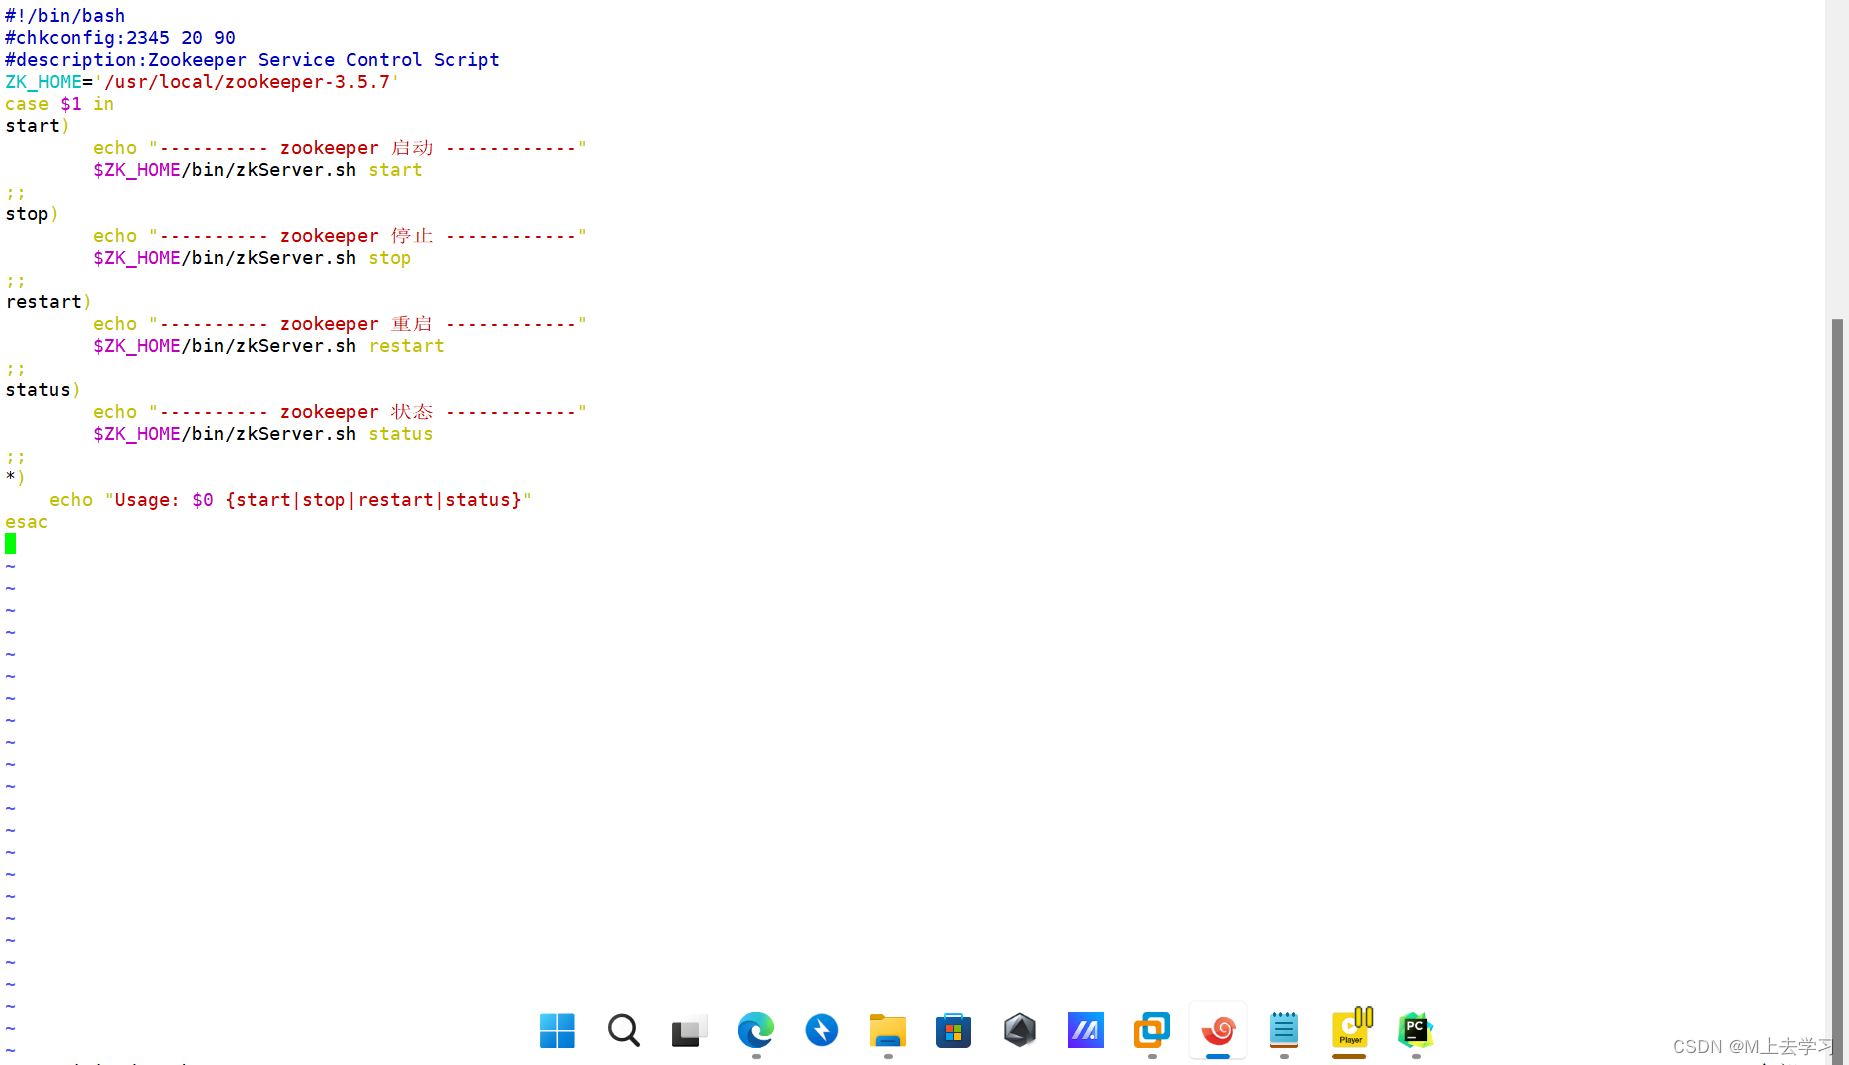Click the echo line with 'zookeeper 重启'
The height and width of the screenshot is (1065, 1849).
coord(340,324)
